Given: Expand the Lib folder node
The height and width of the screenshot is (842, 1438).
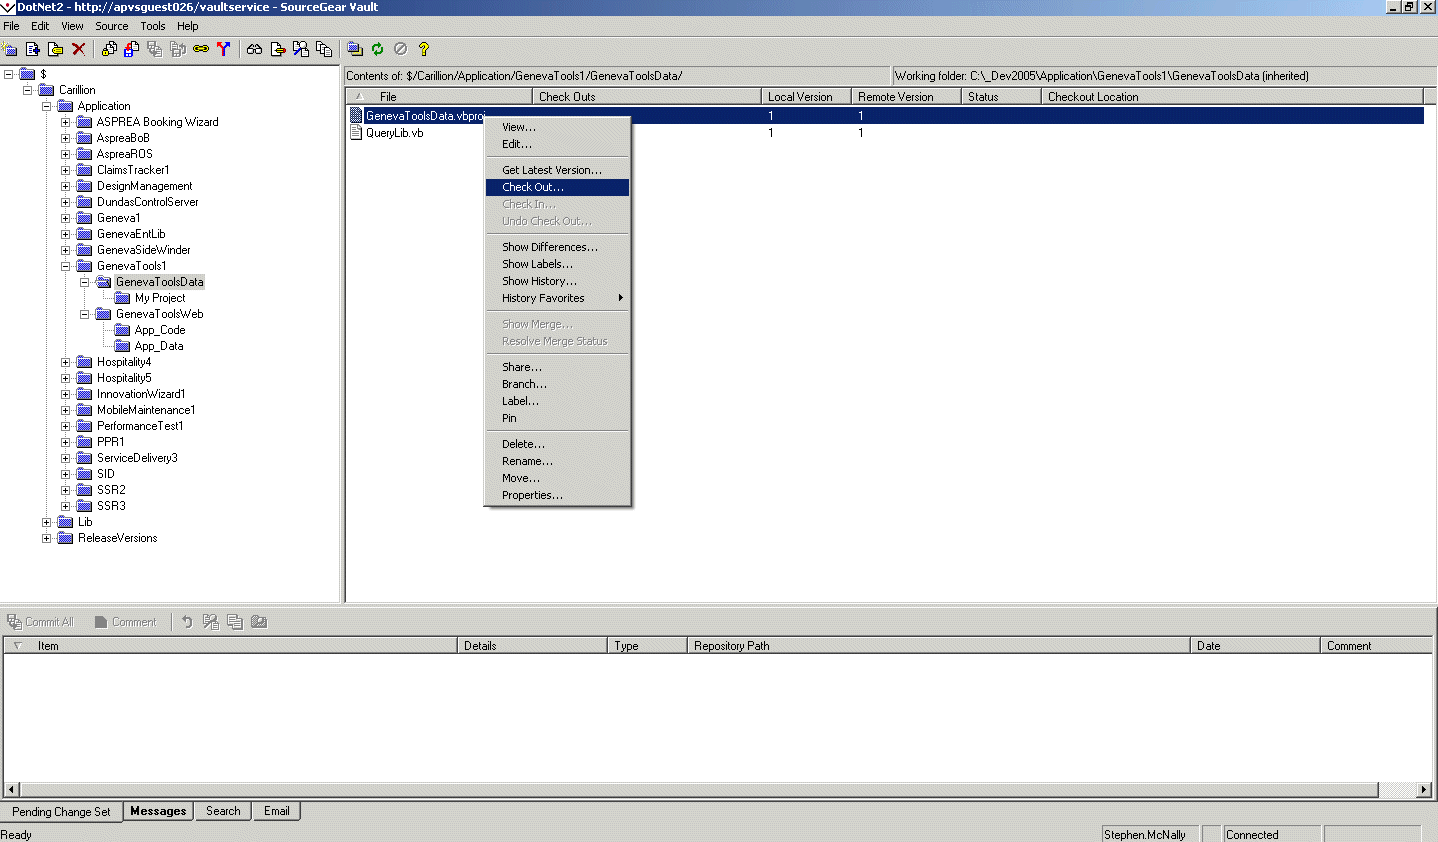Looking at the screenshot, I should coord(47,522).
